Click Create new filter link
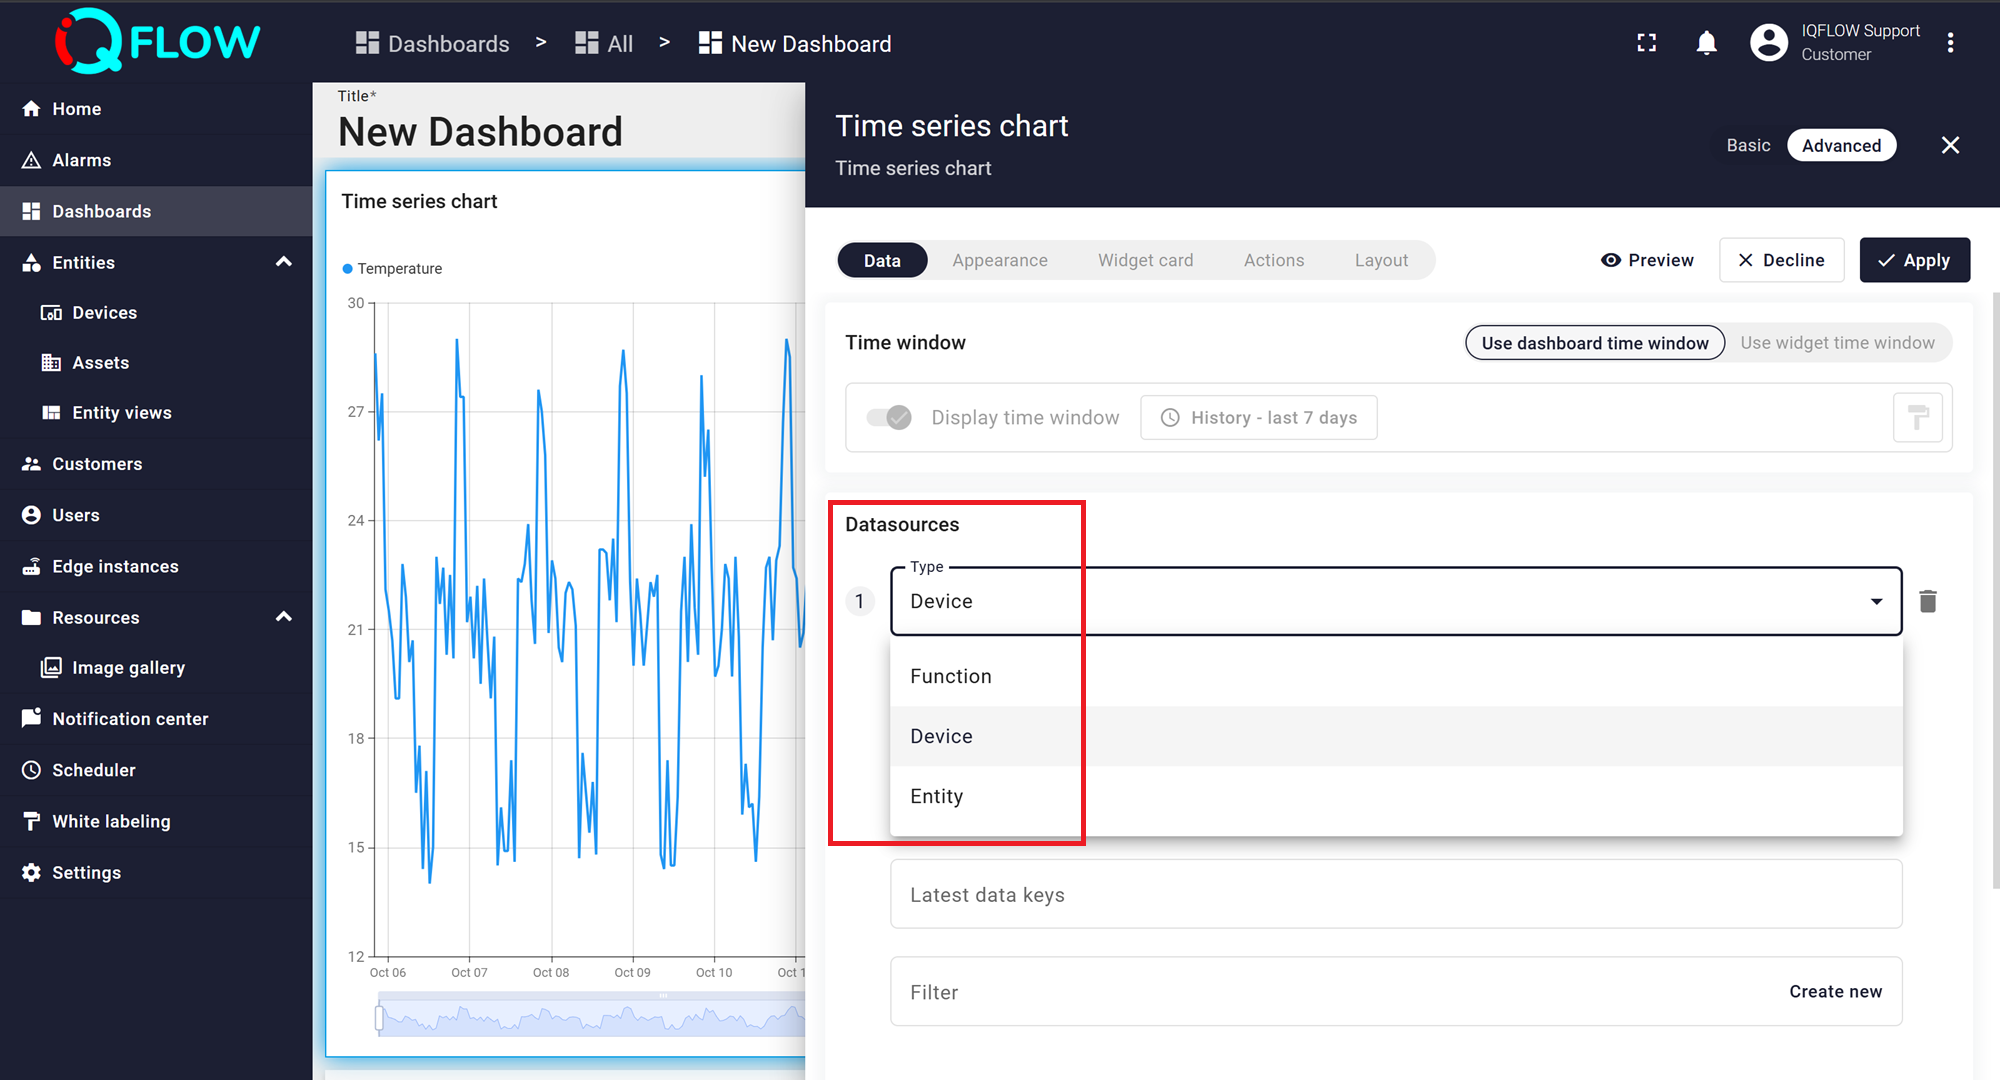This screenshot has width=2000, height=1080. 1835,991
